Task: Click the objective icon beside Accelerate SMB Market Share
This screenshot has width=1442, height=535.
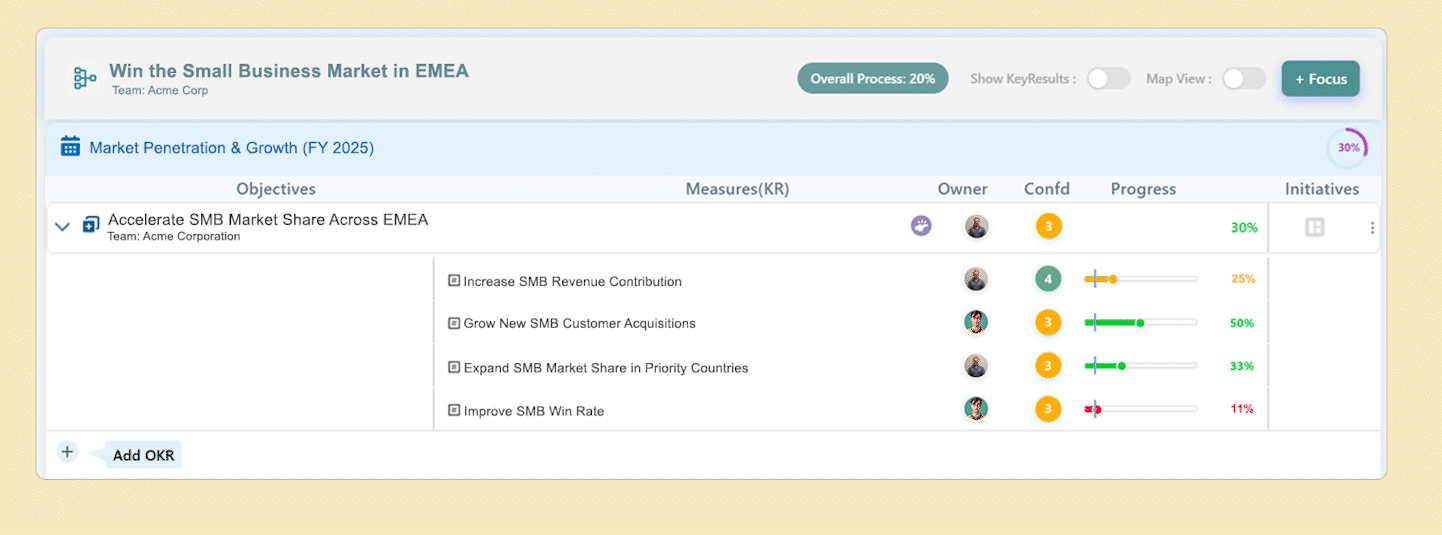Action: tap(91, 226)
